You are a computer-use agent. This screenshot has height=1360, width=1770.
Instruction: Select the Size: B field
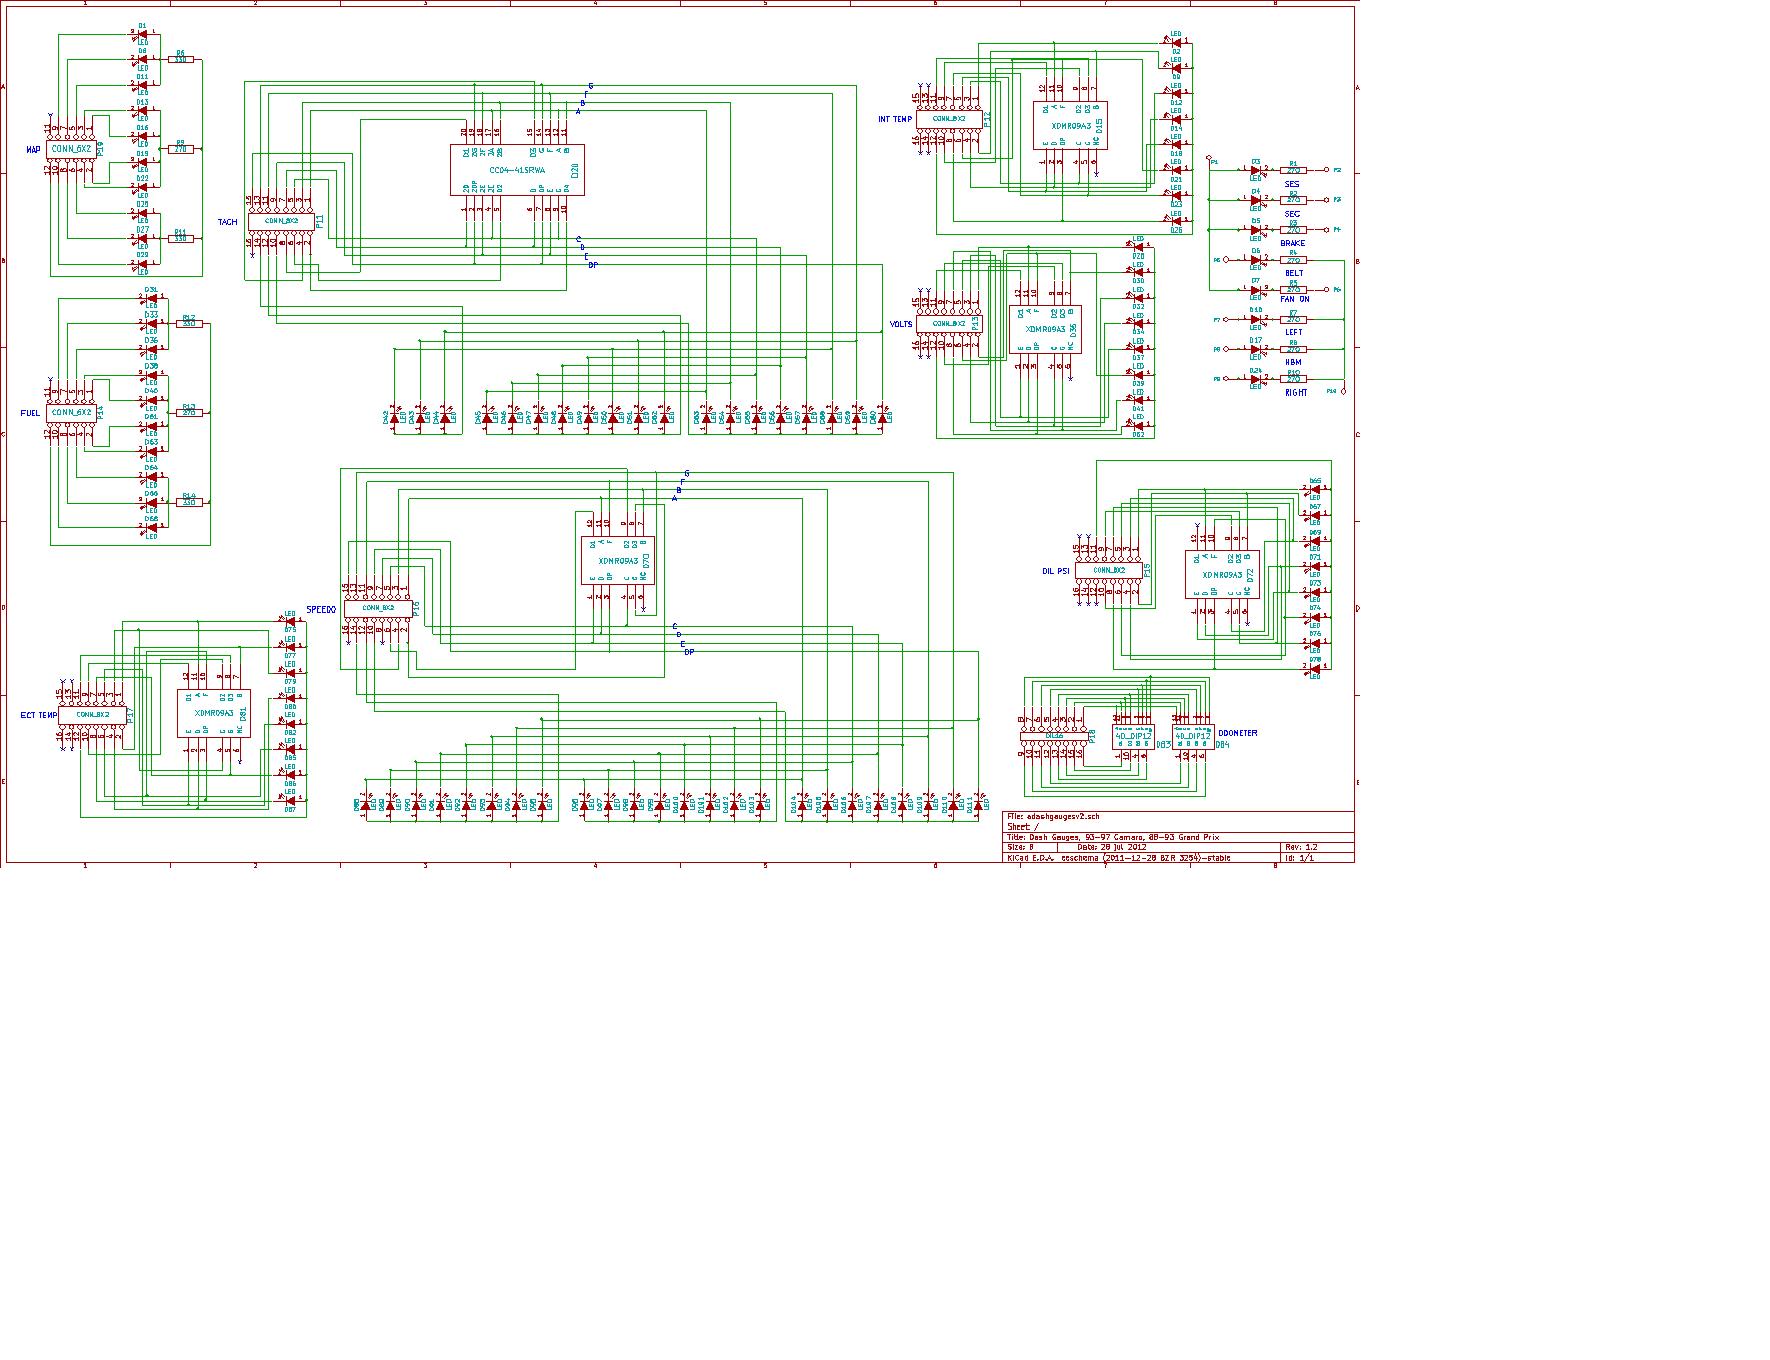(1021, 847)
